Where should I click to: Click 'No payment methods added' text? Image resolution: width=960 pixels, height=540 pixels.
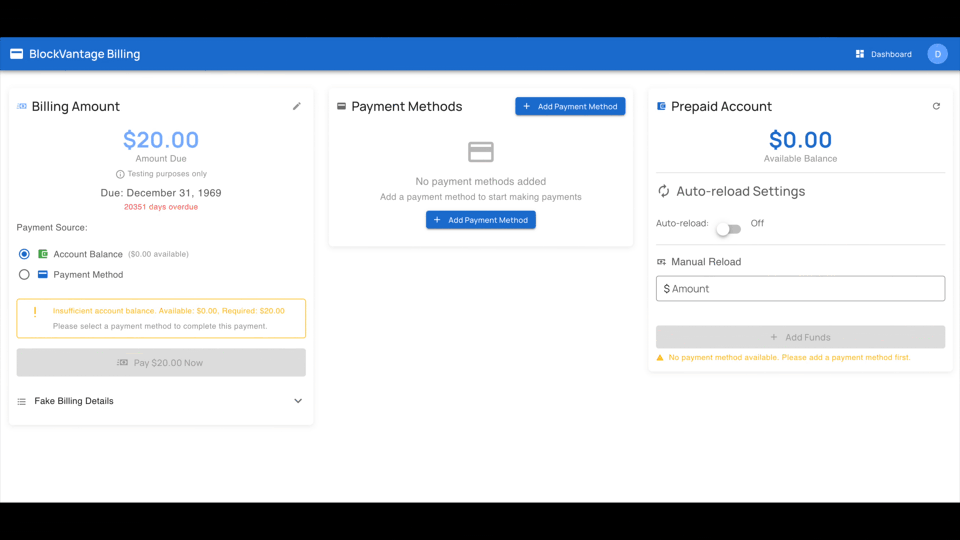pyautogui.click(x=481, y=181)
